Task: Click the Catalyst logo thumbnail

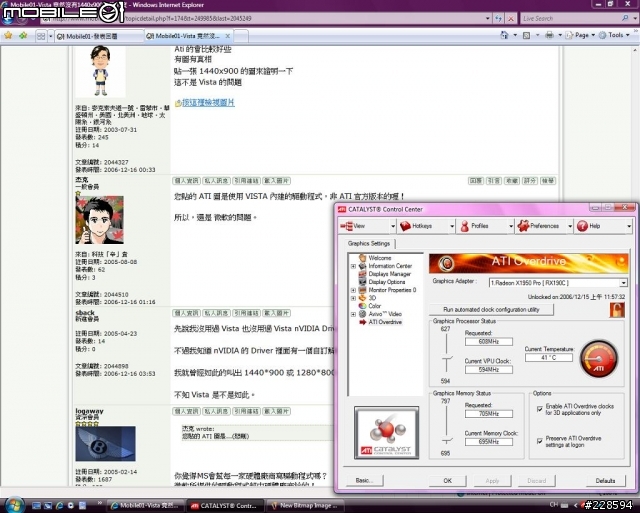Action: tap(387, 433)
